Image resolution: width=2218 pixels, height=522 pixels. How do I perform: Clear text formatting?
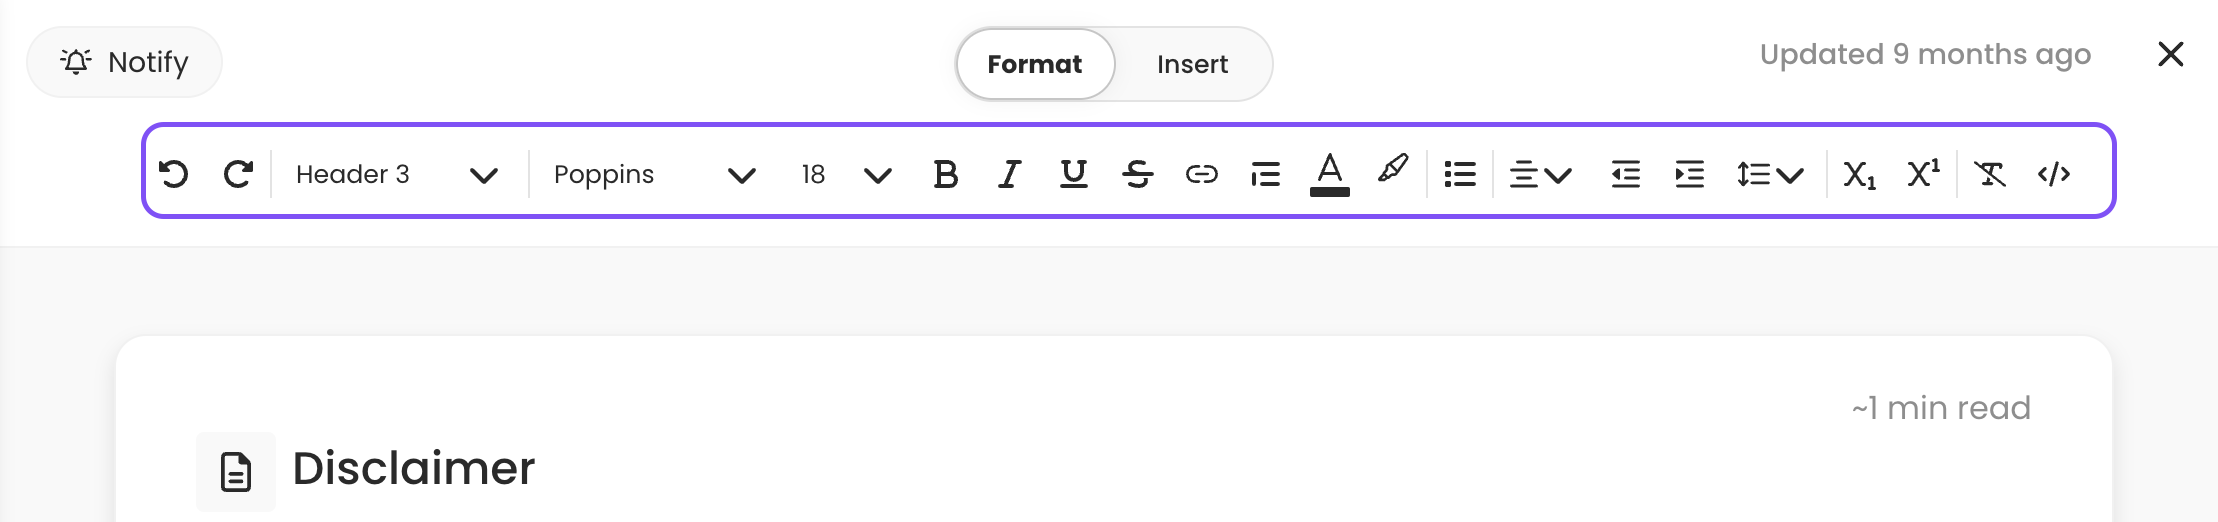[1990, 174]
